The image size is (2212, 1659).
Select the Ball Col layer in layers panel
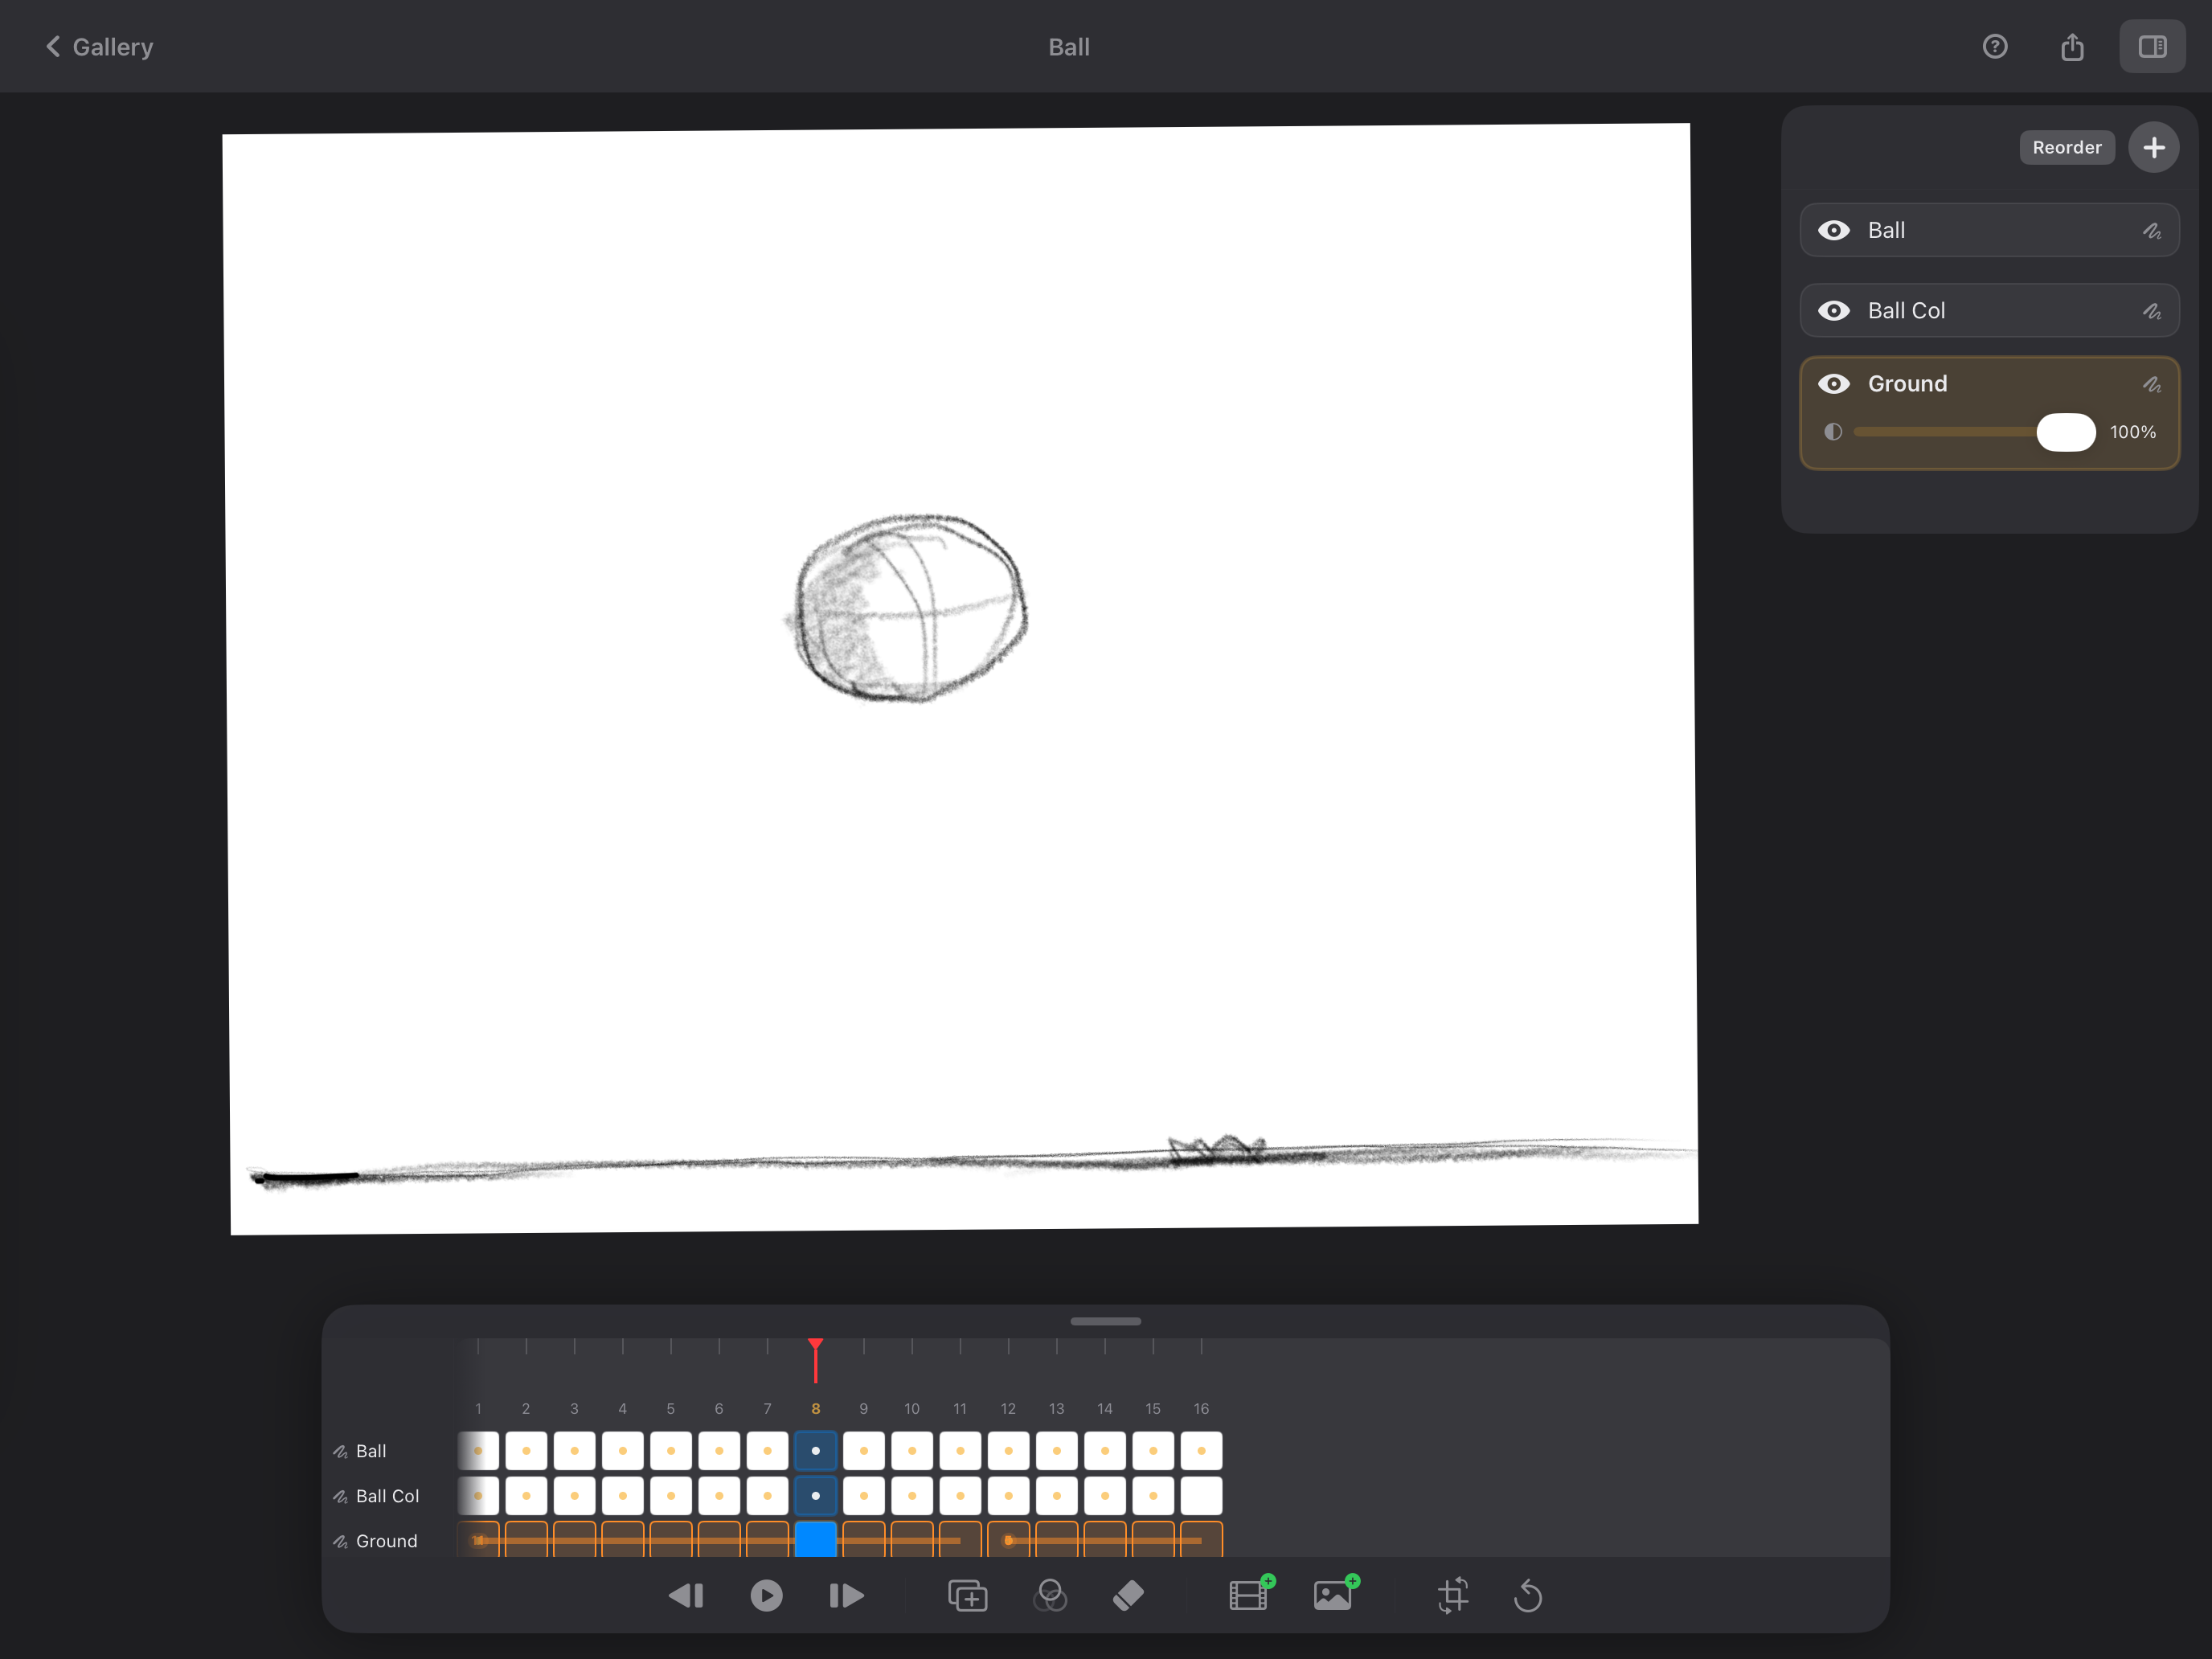click(1989, 311)
